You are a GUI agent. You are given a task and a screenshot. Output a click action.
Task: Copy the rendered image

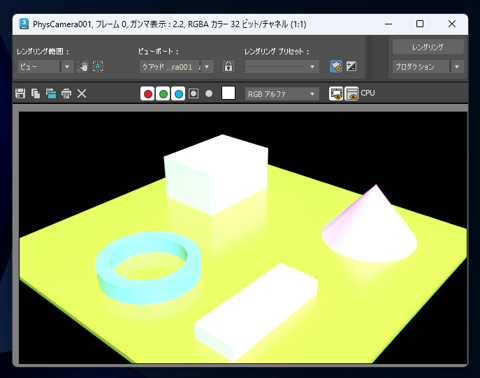pos(36,94)
